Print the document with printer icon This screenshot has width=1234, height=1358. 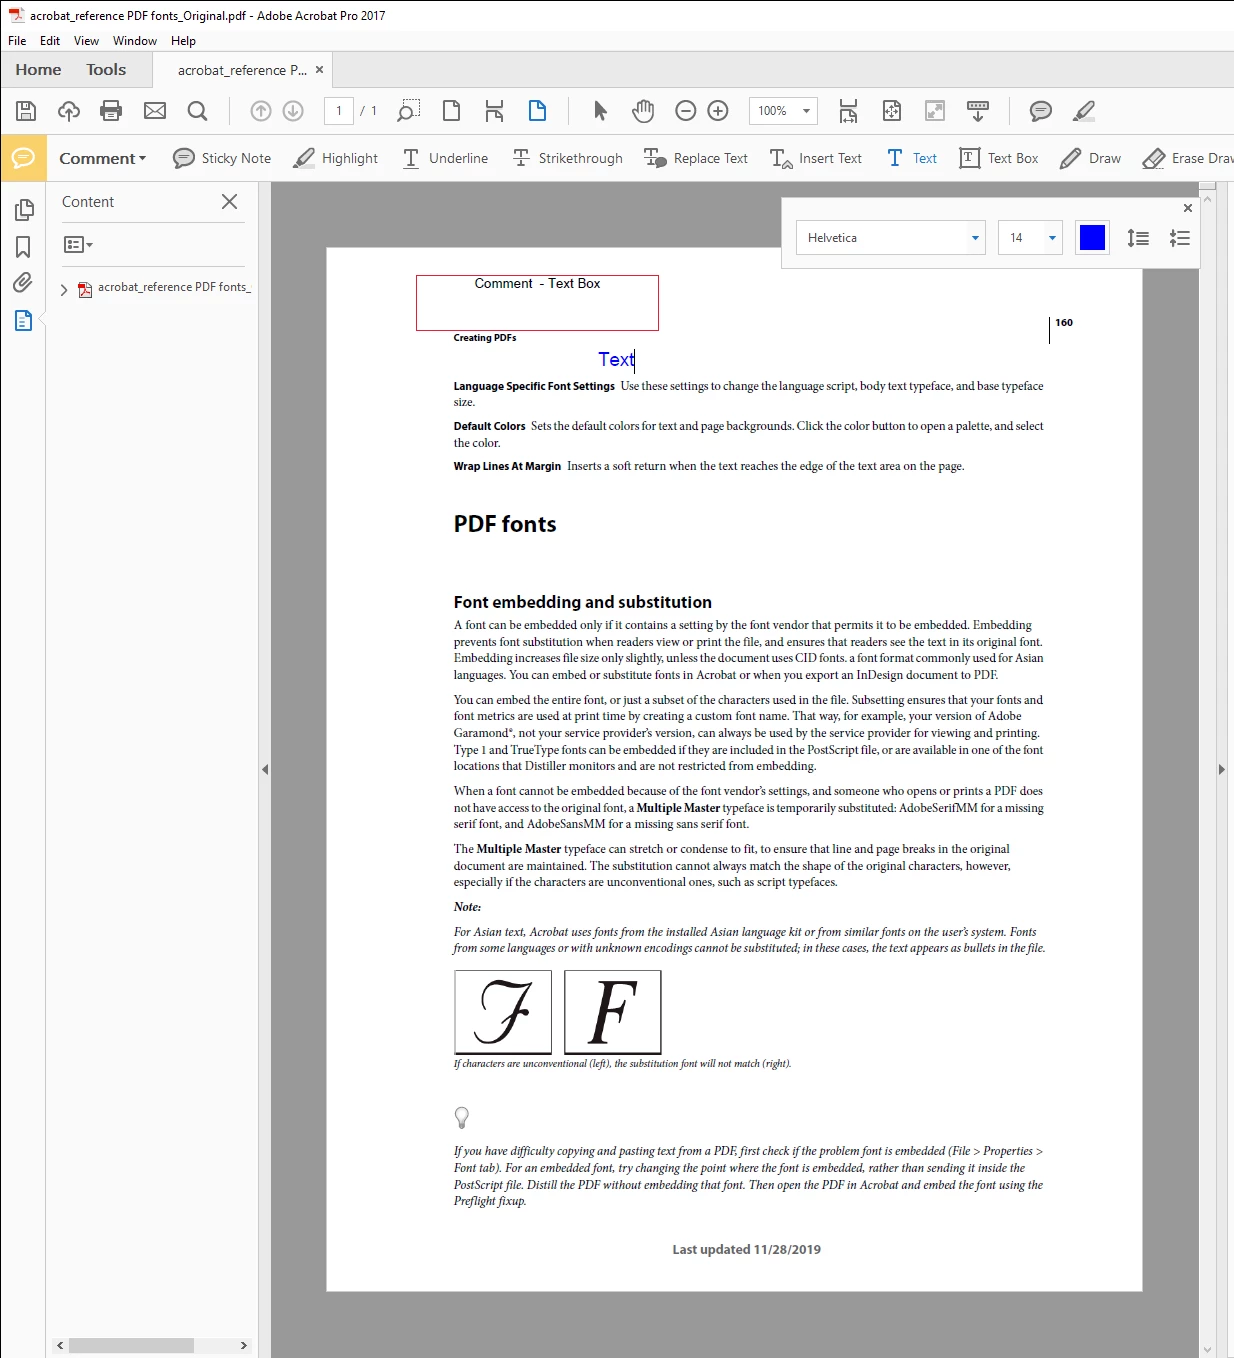click(111, 111)
